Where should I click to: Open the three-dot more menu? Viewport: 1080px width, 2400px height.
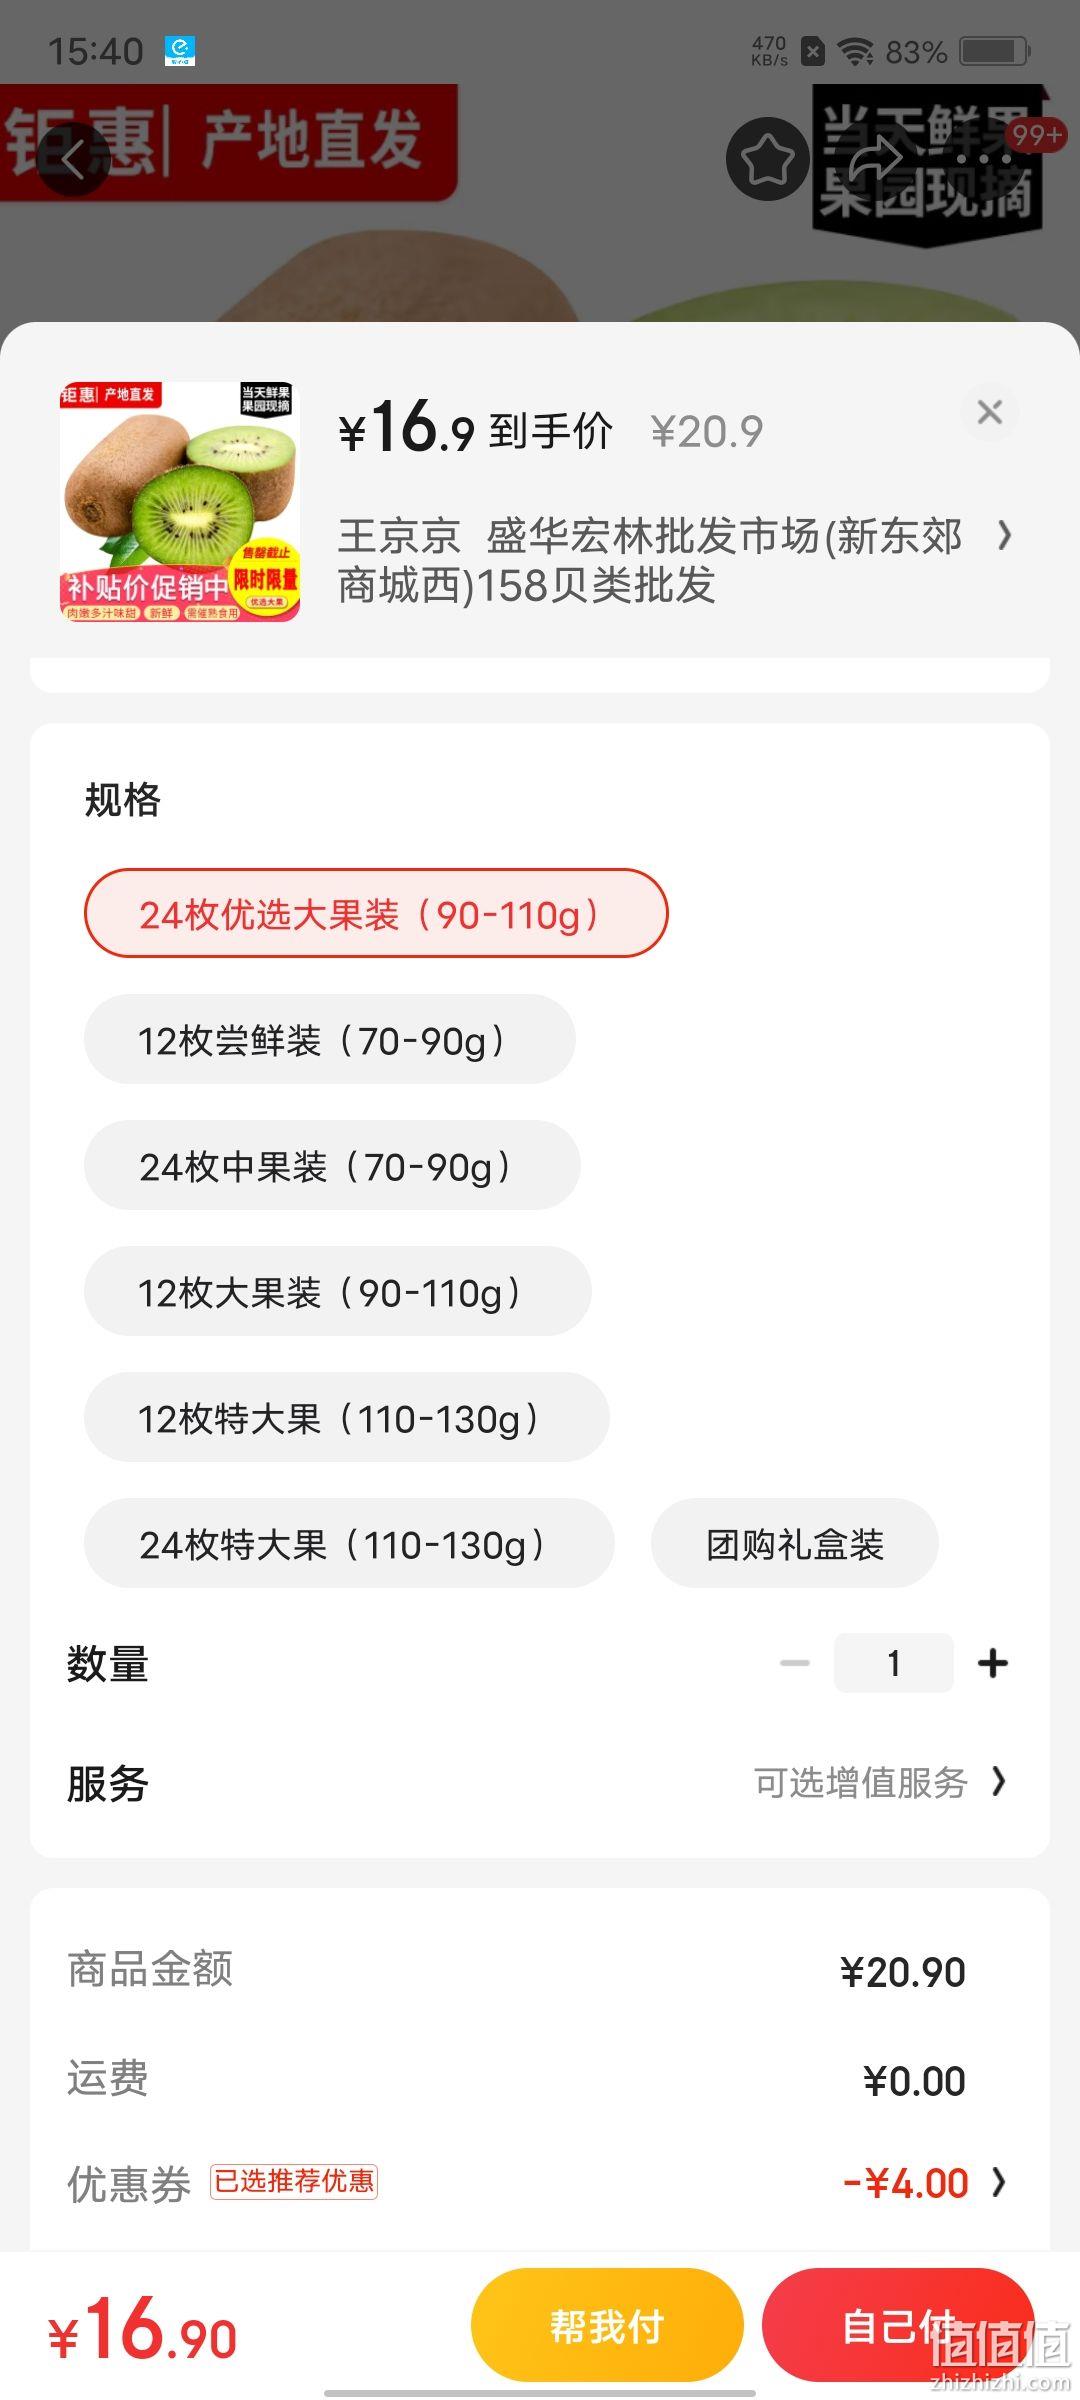coord(984,159)
